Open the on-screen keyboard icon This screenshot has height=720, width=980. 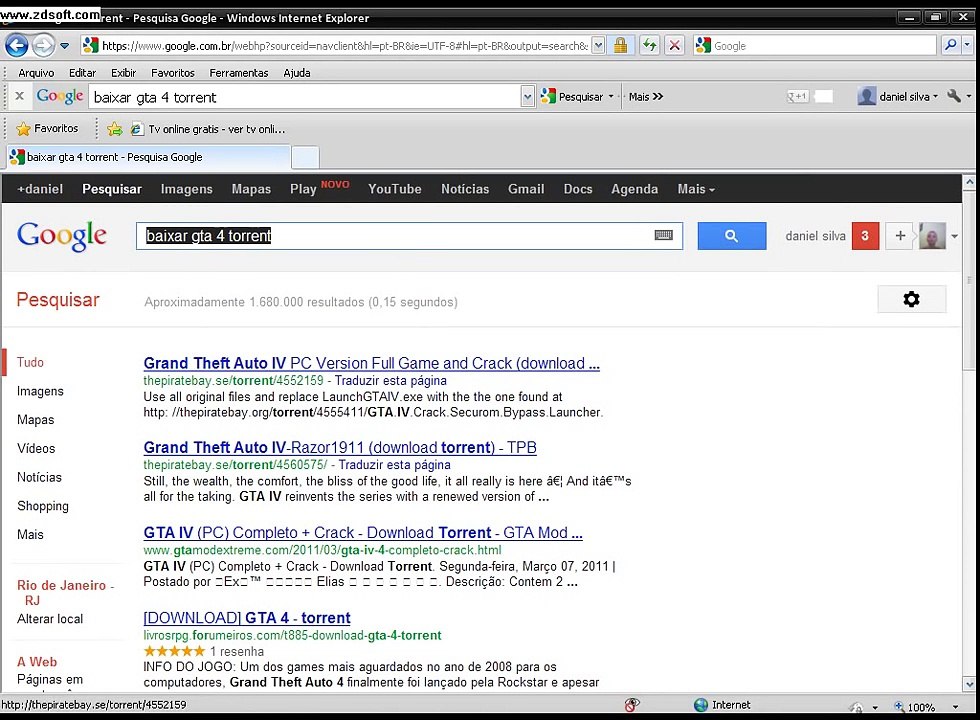coord(664,235)
